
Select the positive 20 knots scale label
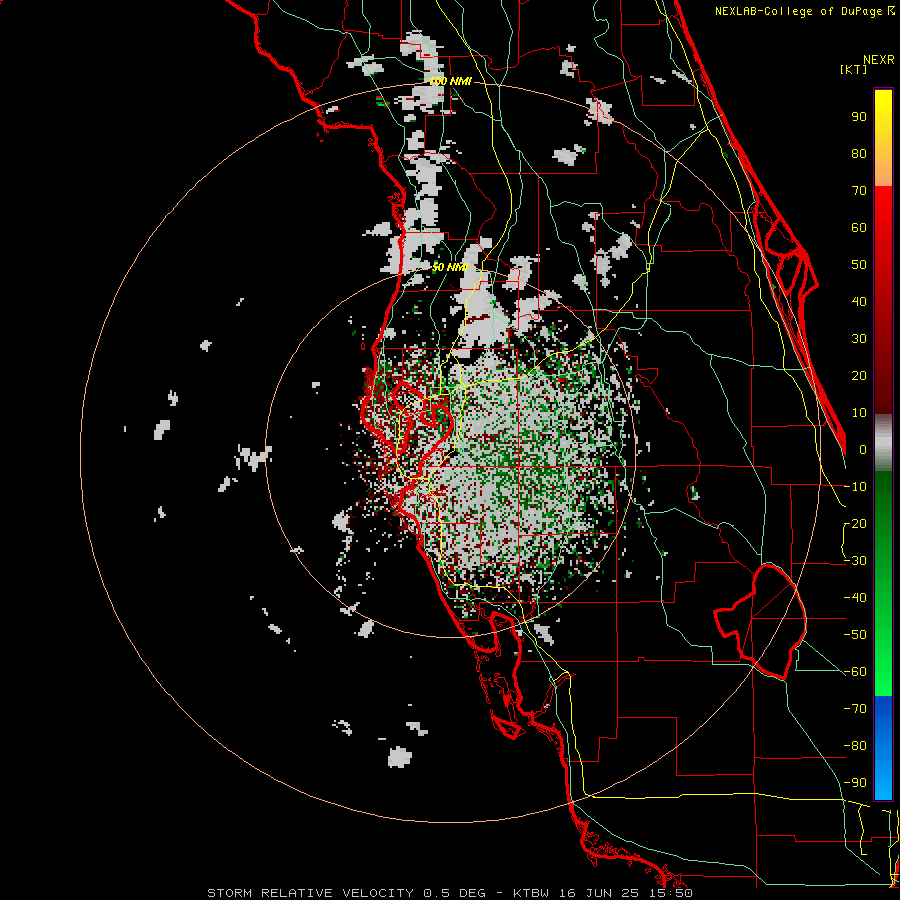click(x=859, y=376)
